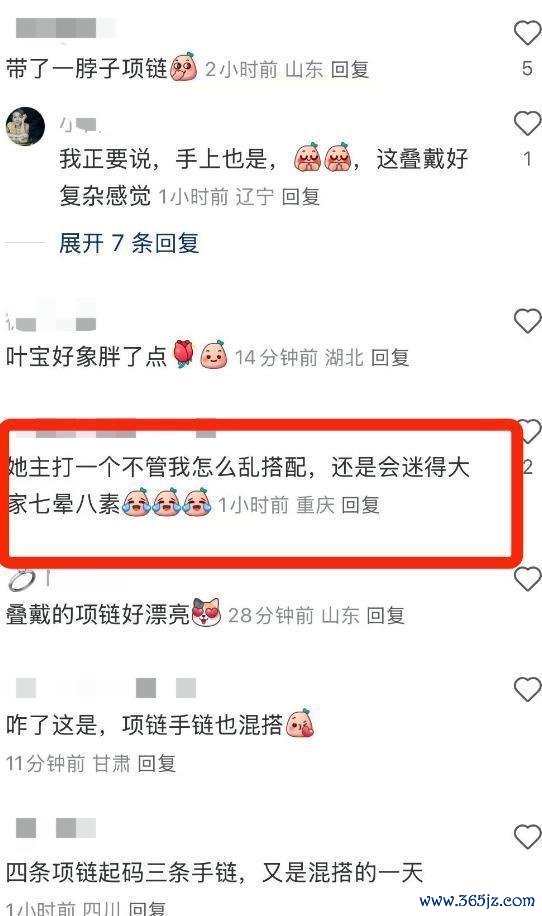The image size is (542, 916).
Task: Reply to the Chongqing highlighted comment
Action: 360,504
